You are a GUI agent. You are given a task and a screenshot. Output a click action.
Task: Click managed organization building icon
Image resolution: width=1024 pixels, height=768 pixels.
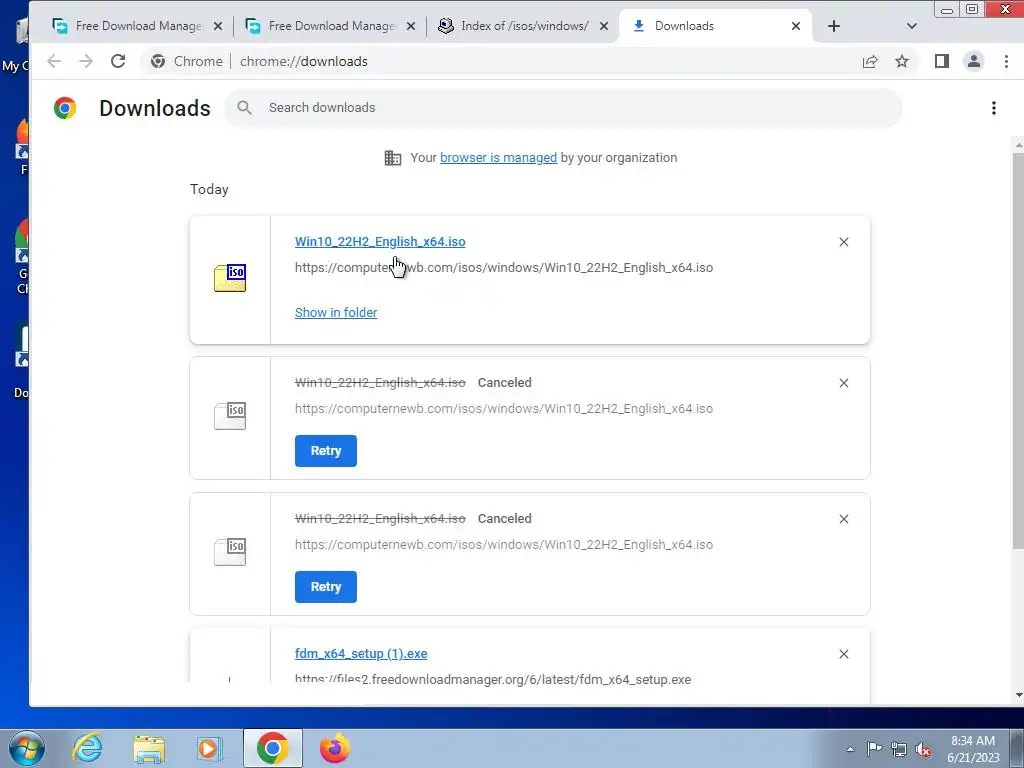392,158
